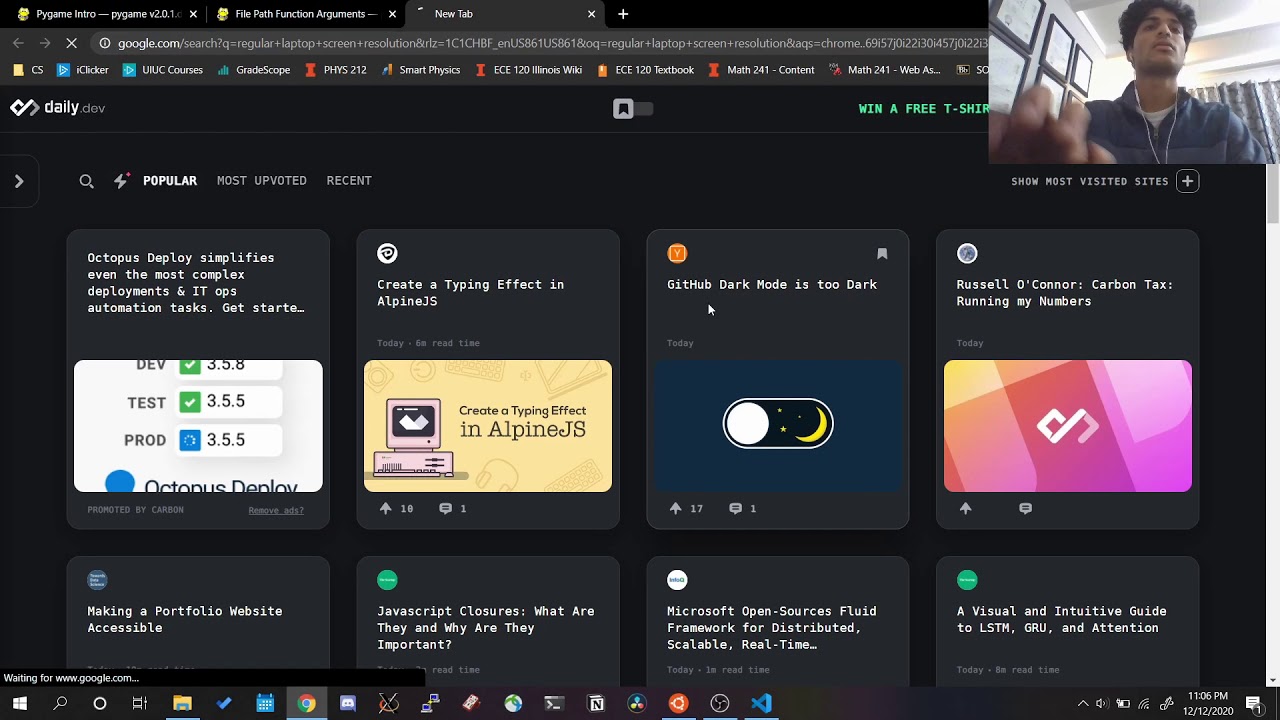The height and width of the screenshot is (720, 1280).
Task: Open the Math 241 - Content bookmark
Action: (x=760, y=70)
